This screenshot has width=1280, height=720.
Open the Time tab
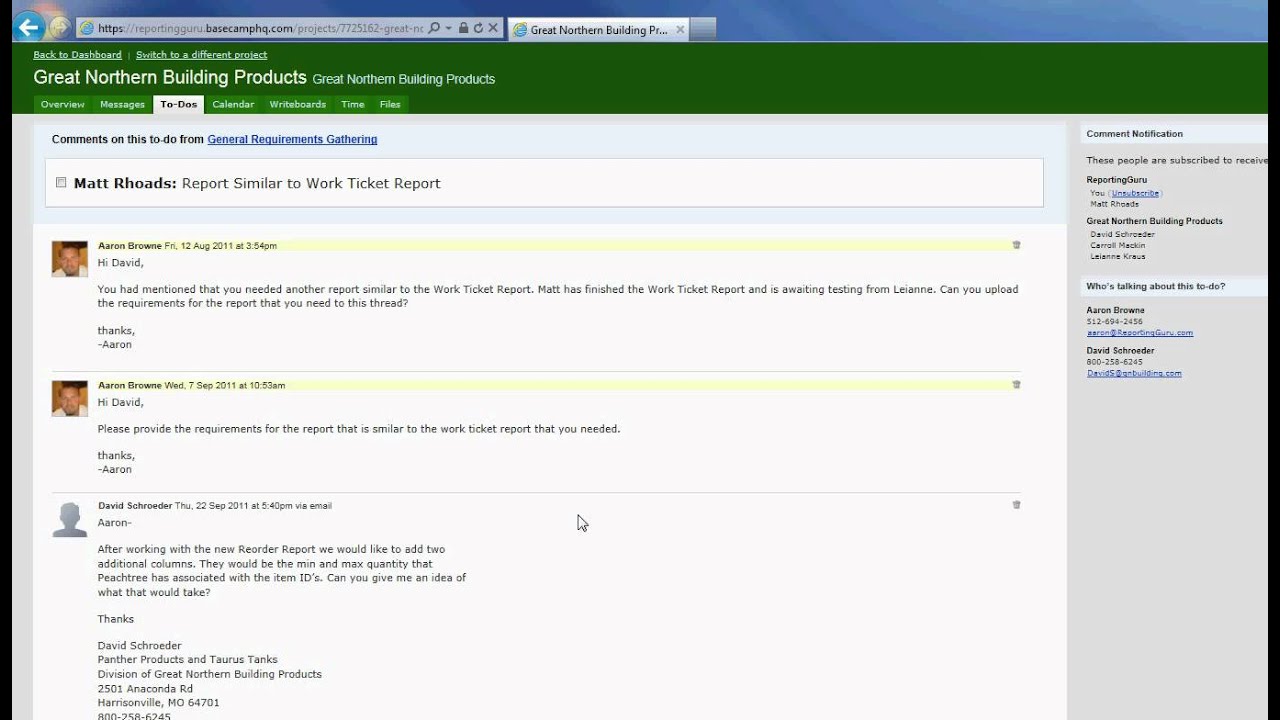point(352,104)
